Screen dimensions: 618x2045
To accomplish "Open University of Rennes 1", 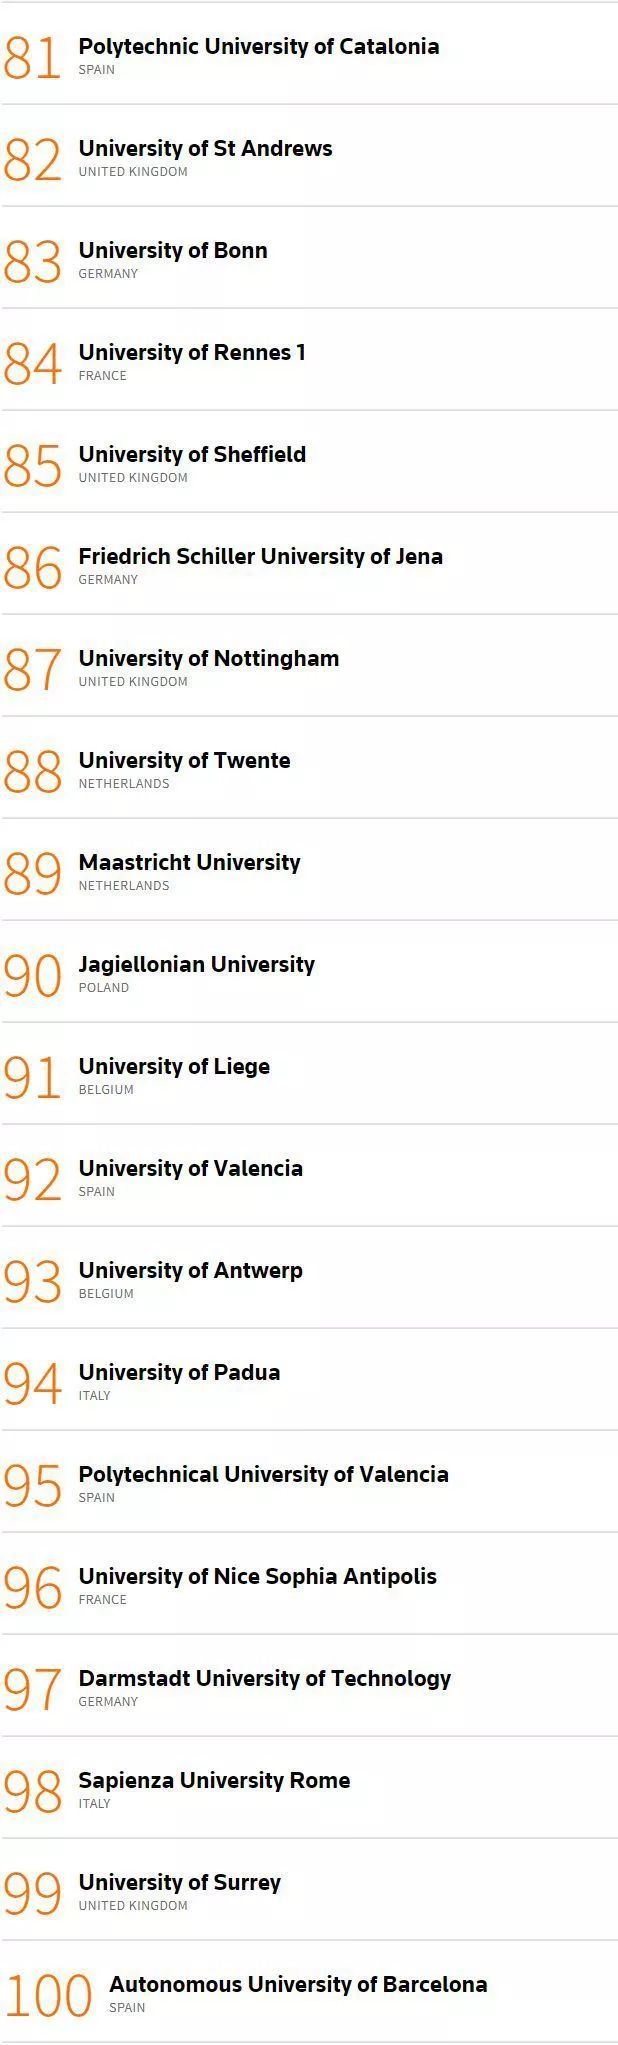I will click(191, 353).
